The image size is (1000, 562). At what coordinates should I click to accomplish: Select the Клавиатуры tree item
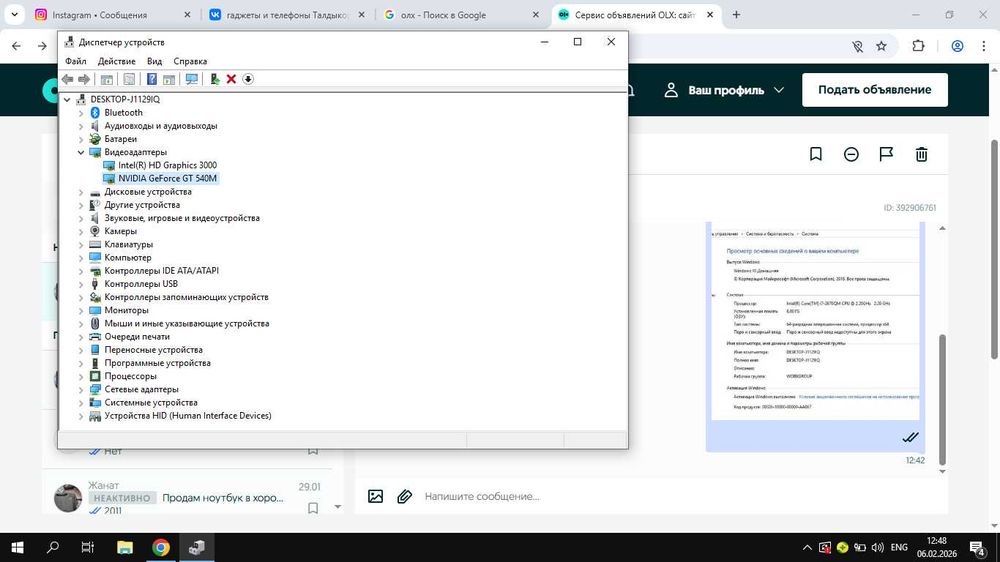coord(128,244)
